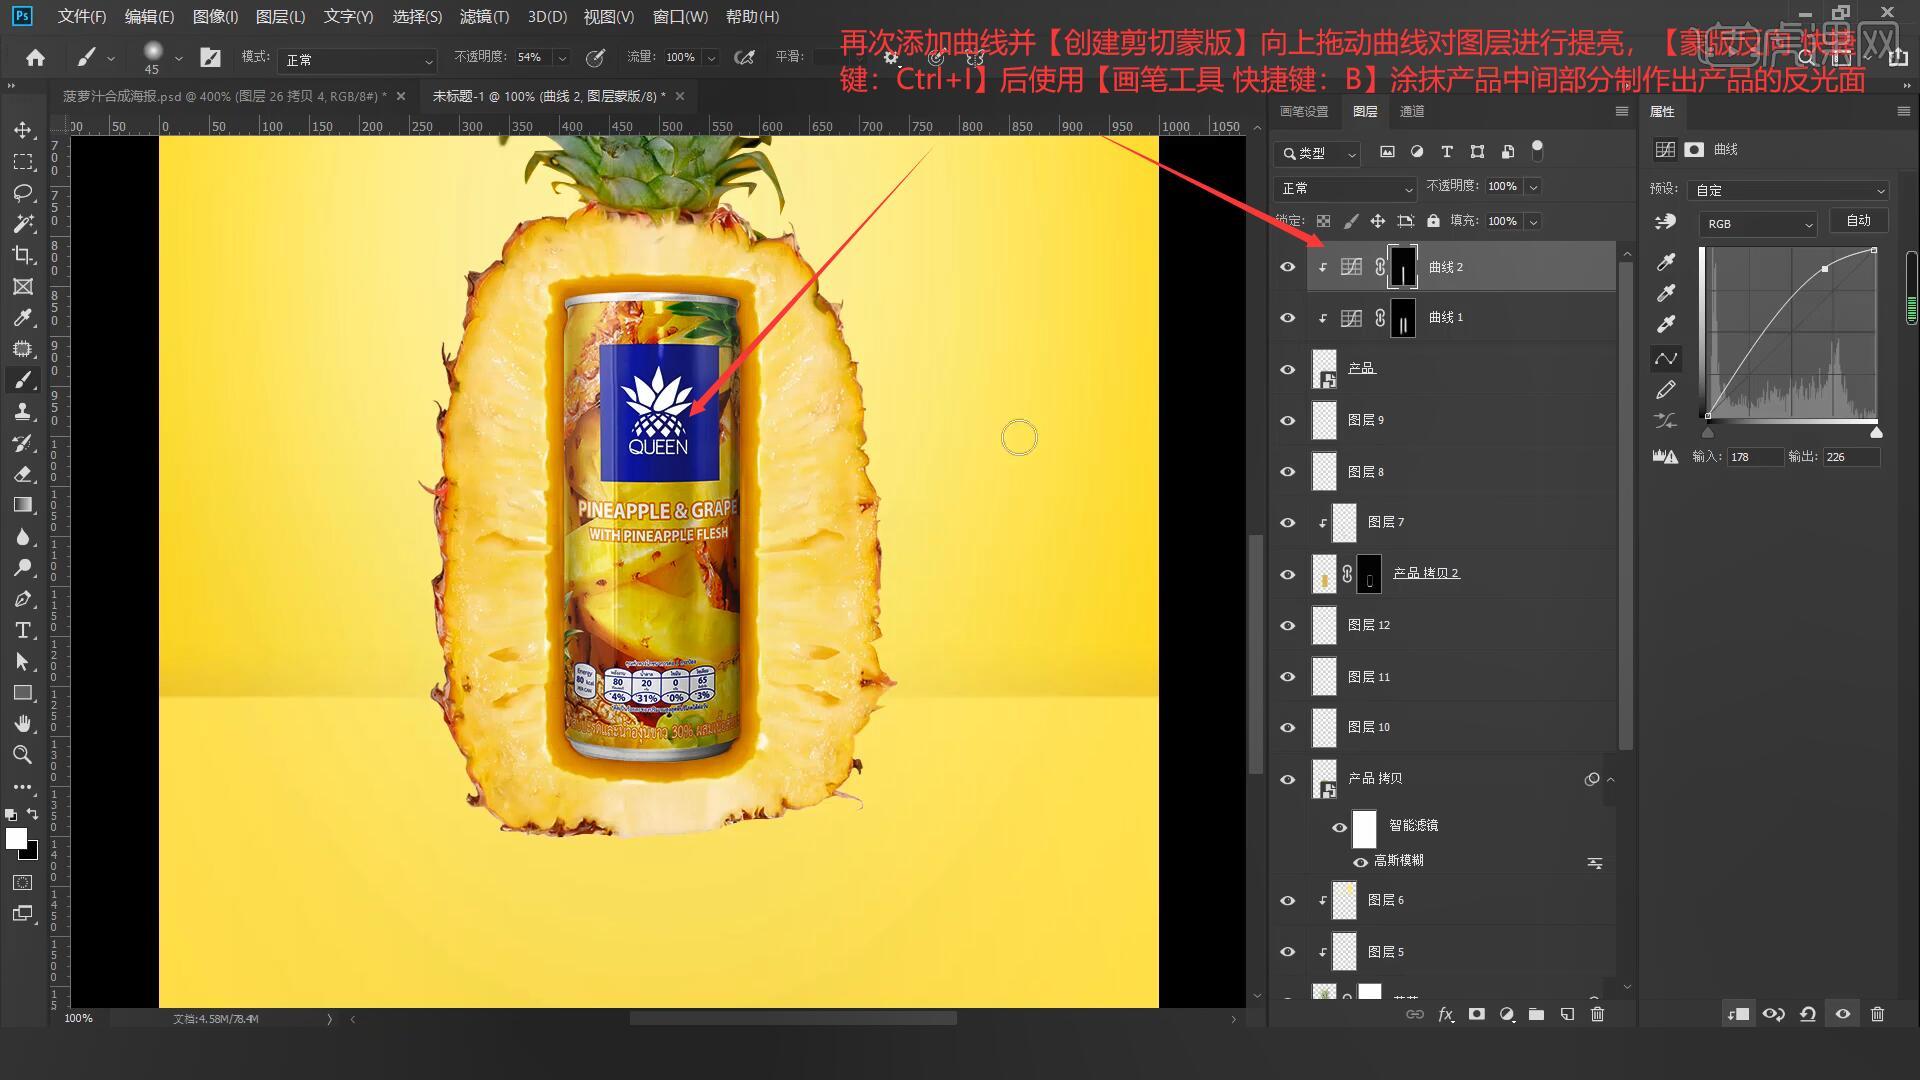This screenshot has height=1080, width=1920.
Task: Expand the 预设 自定 preset dropdown
Action: [x=1787, y=190]
